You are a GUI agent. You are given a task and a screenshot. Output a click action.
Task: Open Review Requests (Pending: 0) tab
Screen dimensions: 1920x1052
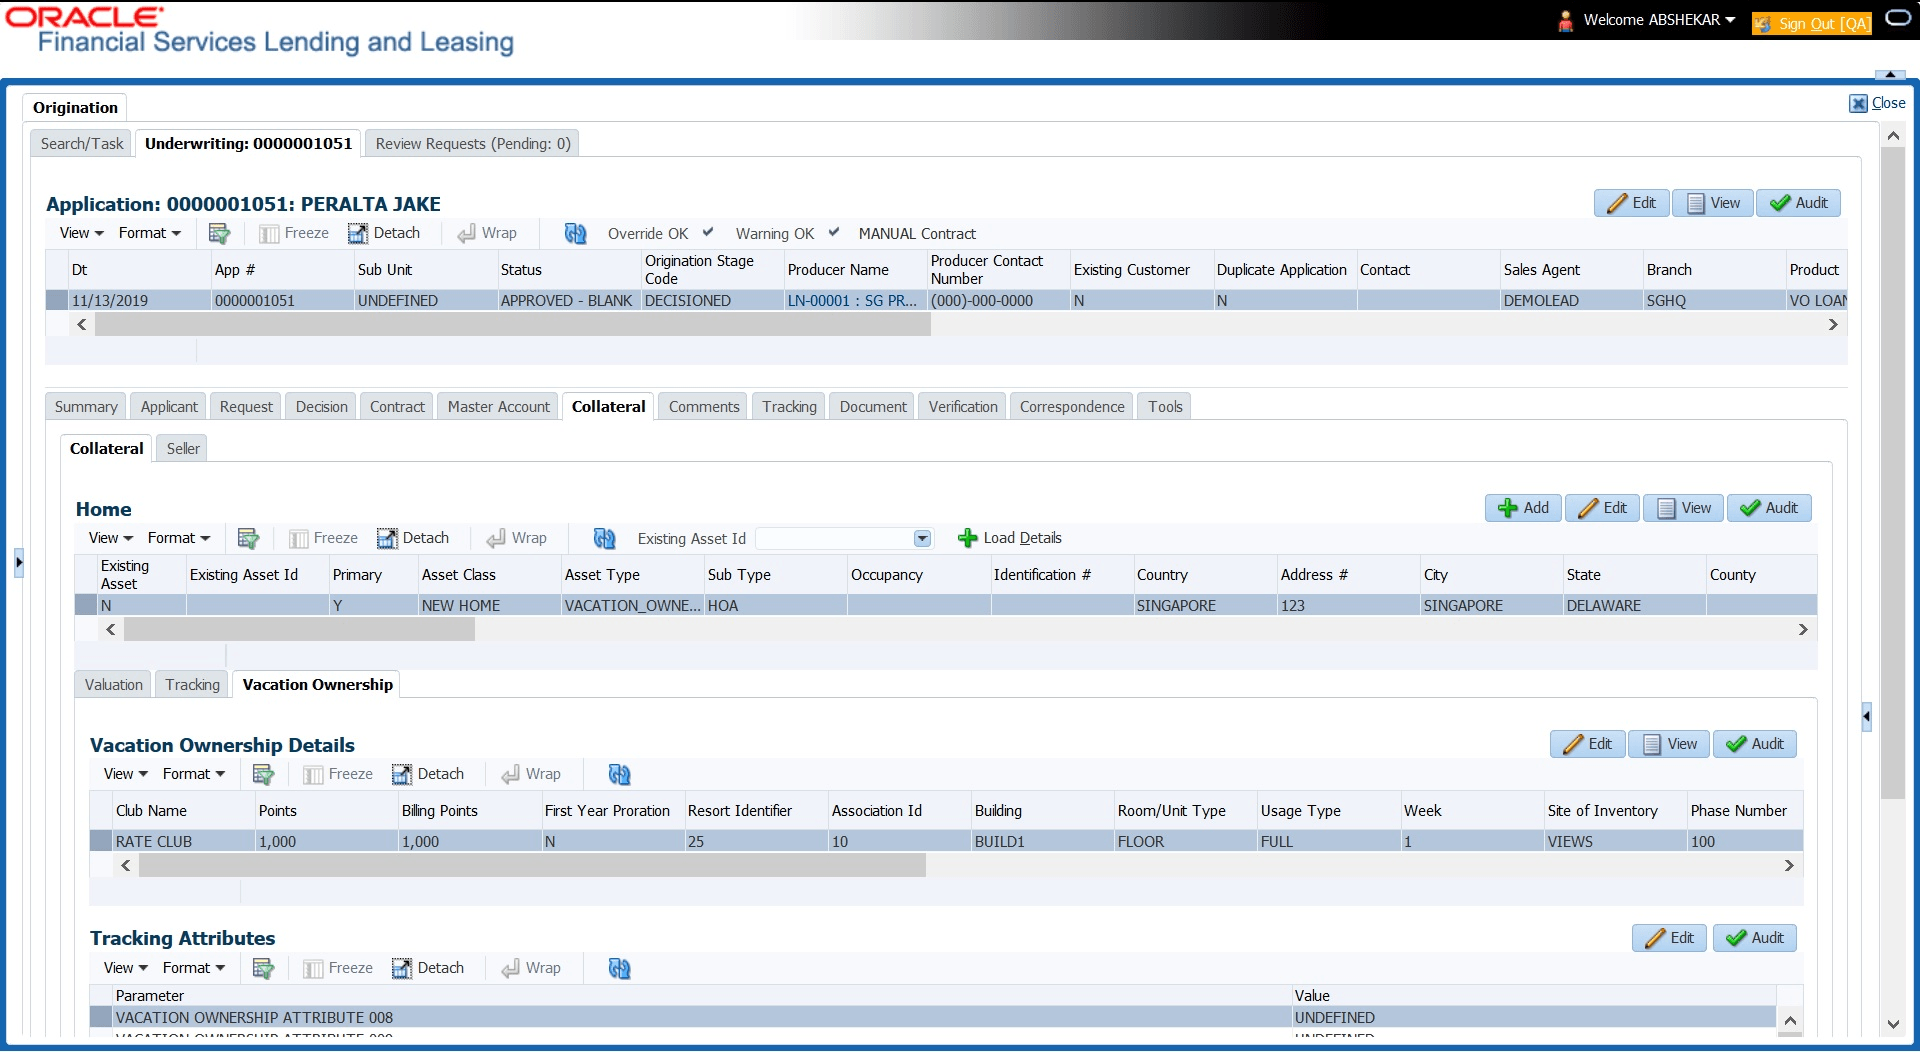[x=473, y=144]
